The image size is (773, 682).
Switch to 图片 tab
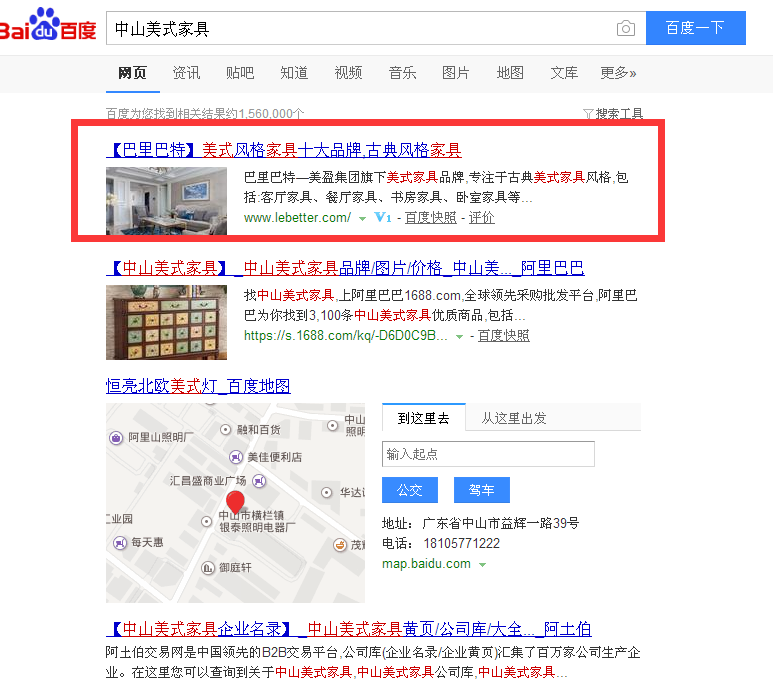coord(456,73)
